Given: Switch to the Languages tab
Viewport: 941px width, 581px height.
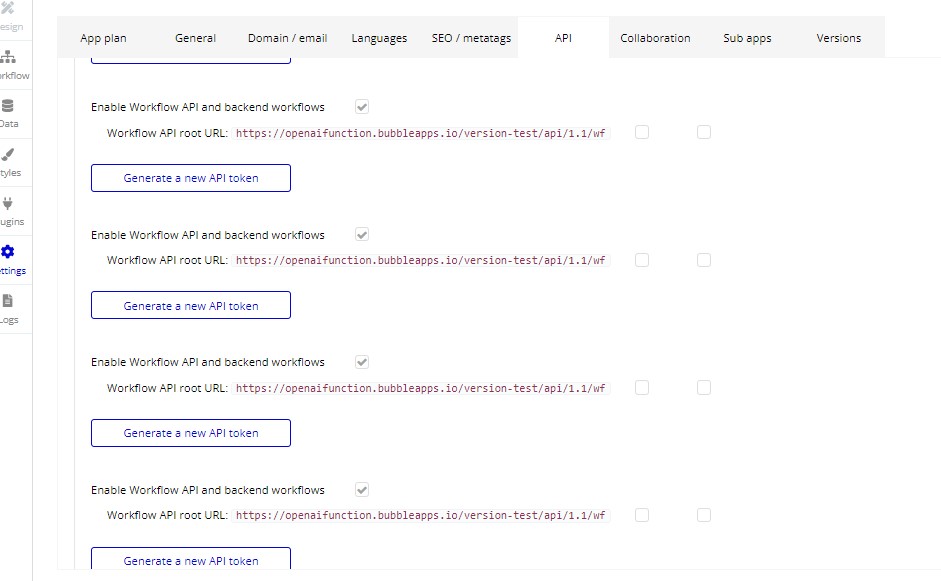Looking at the screenshot, I should point(379,38).
